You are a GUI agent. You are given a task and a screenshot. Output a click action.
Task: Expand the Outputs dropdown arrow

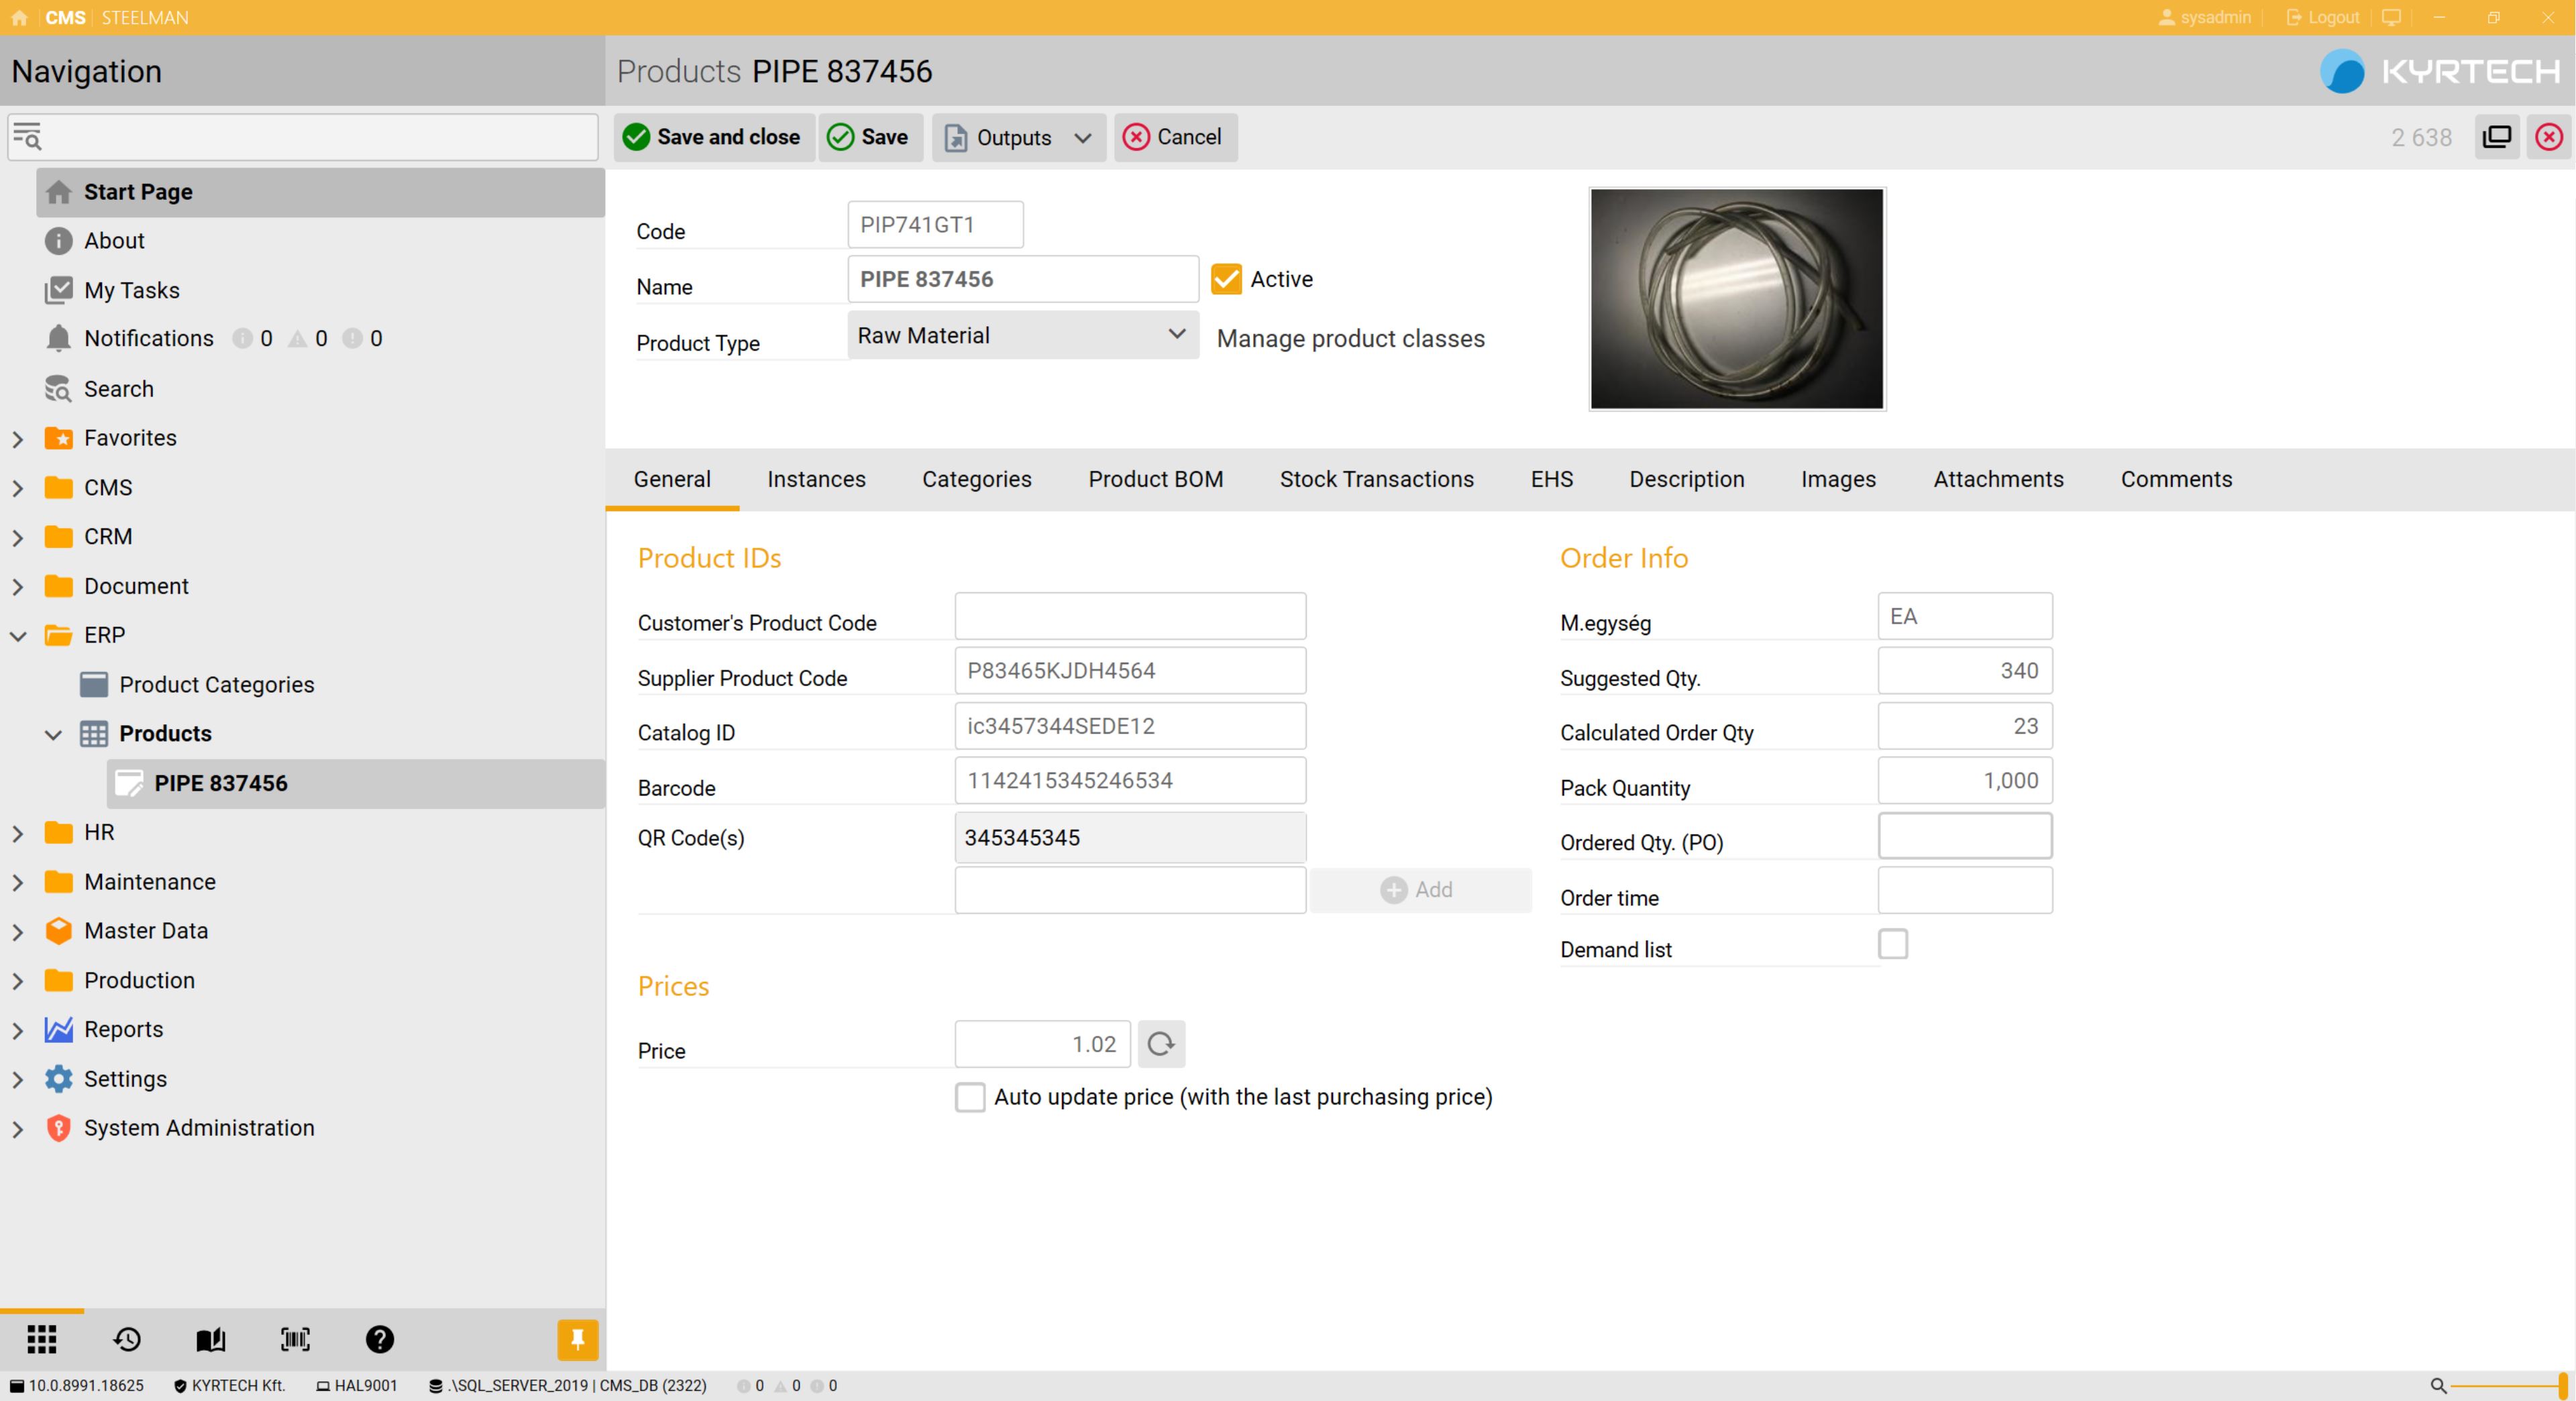(1082, 138)
